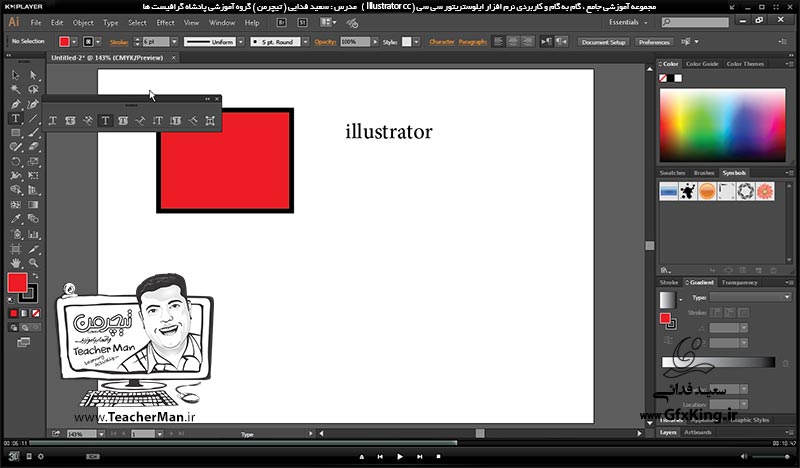Select the Paintbrush tool
This screenshot has height=468, width=800.
click(33, 133)
